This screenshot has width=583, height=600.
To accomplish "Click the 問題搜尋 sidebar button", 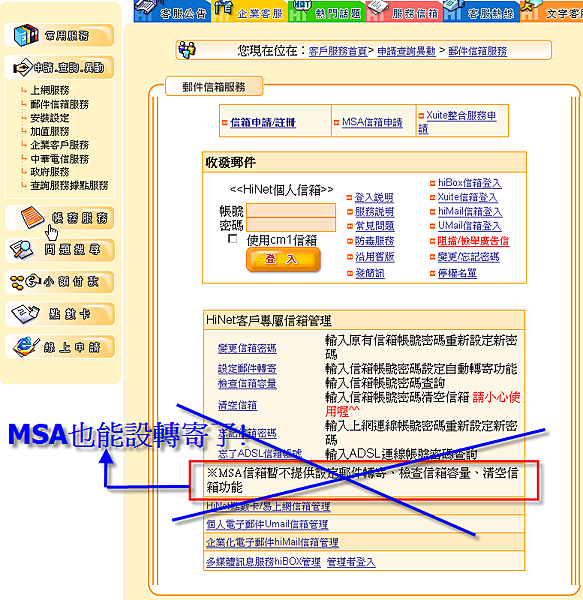I will tap(60, 250).
